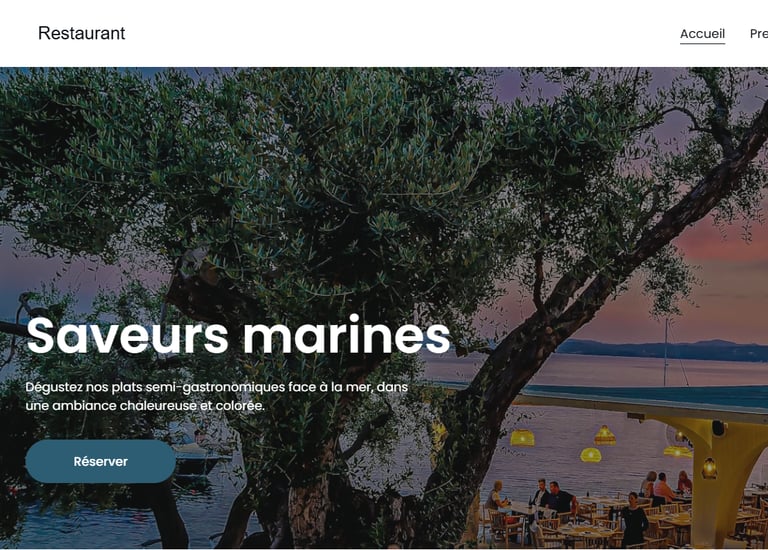Open the partially visible Pre… menu item
This screenshot has height=550, width=768.
pos(759,34)
